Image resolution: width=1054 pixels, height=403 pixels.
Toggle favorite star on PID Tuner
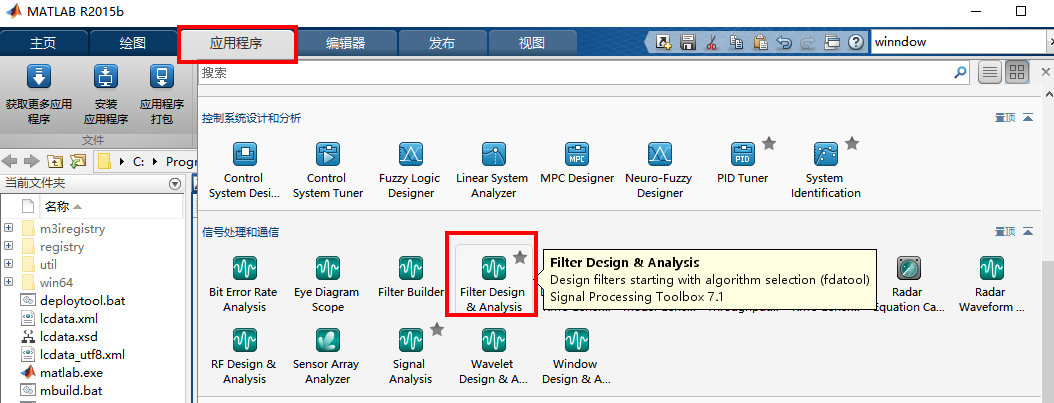[769, 142]
